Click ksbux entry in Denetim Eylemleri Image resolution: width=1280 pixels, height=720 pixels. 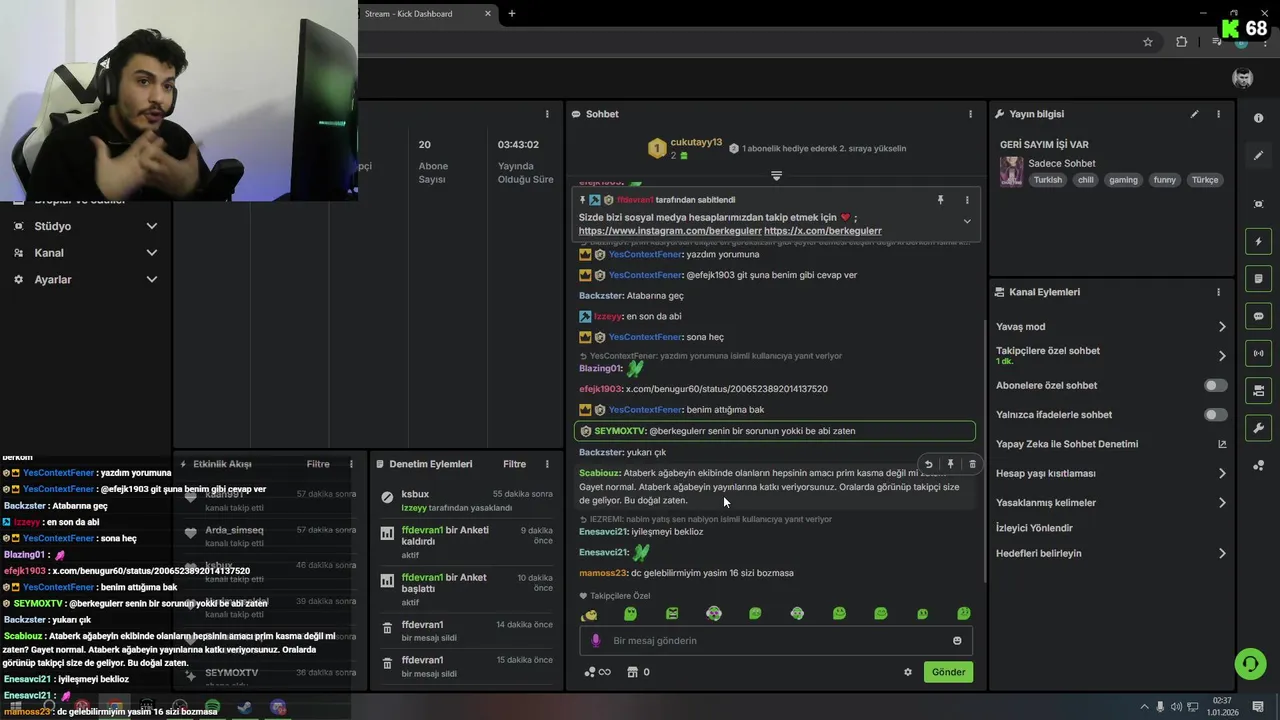point(466,500)
